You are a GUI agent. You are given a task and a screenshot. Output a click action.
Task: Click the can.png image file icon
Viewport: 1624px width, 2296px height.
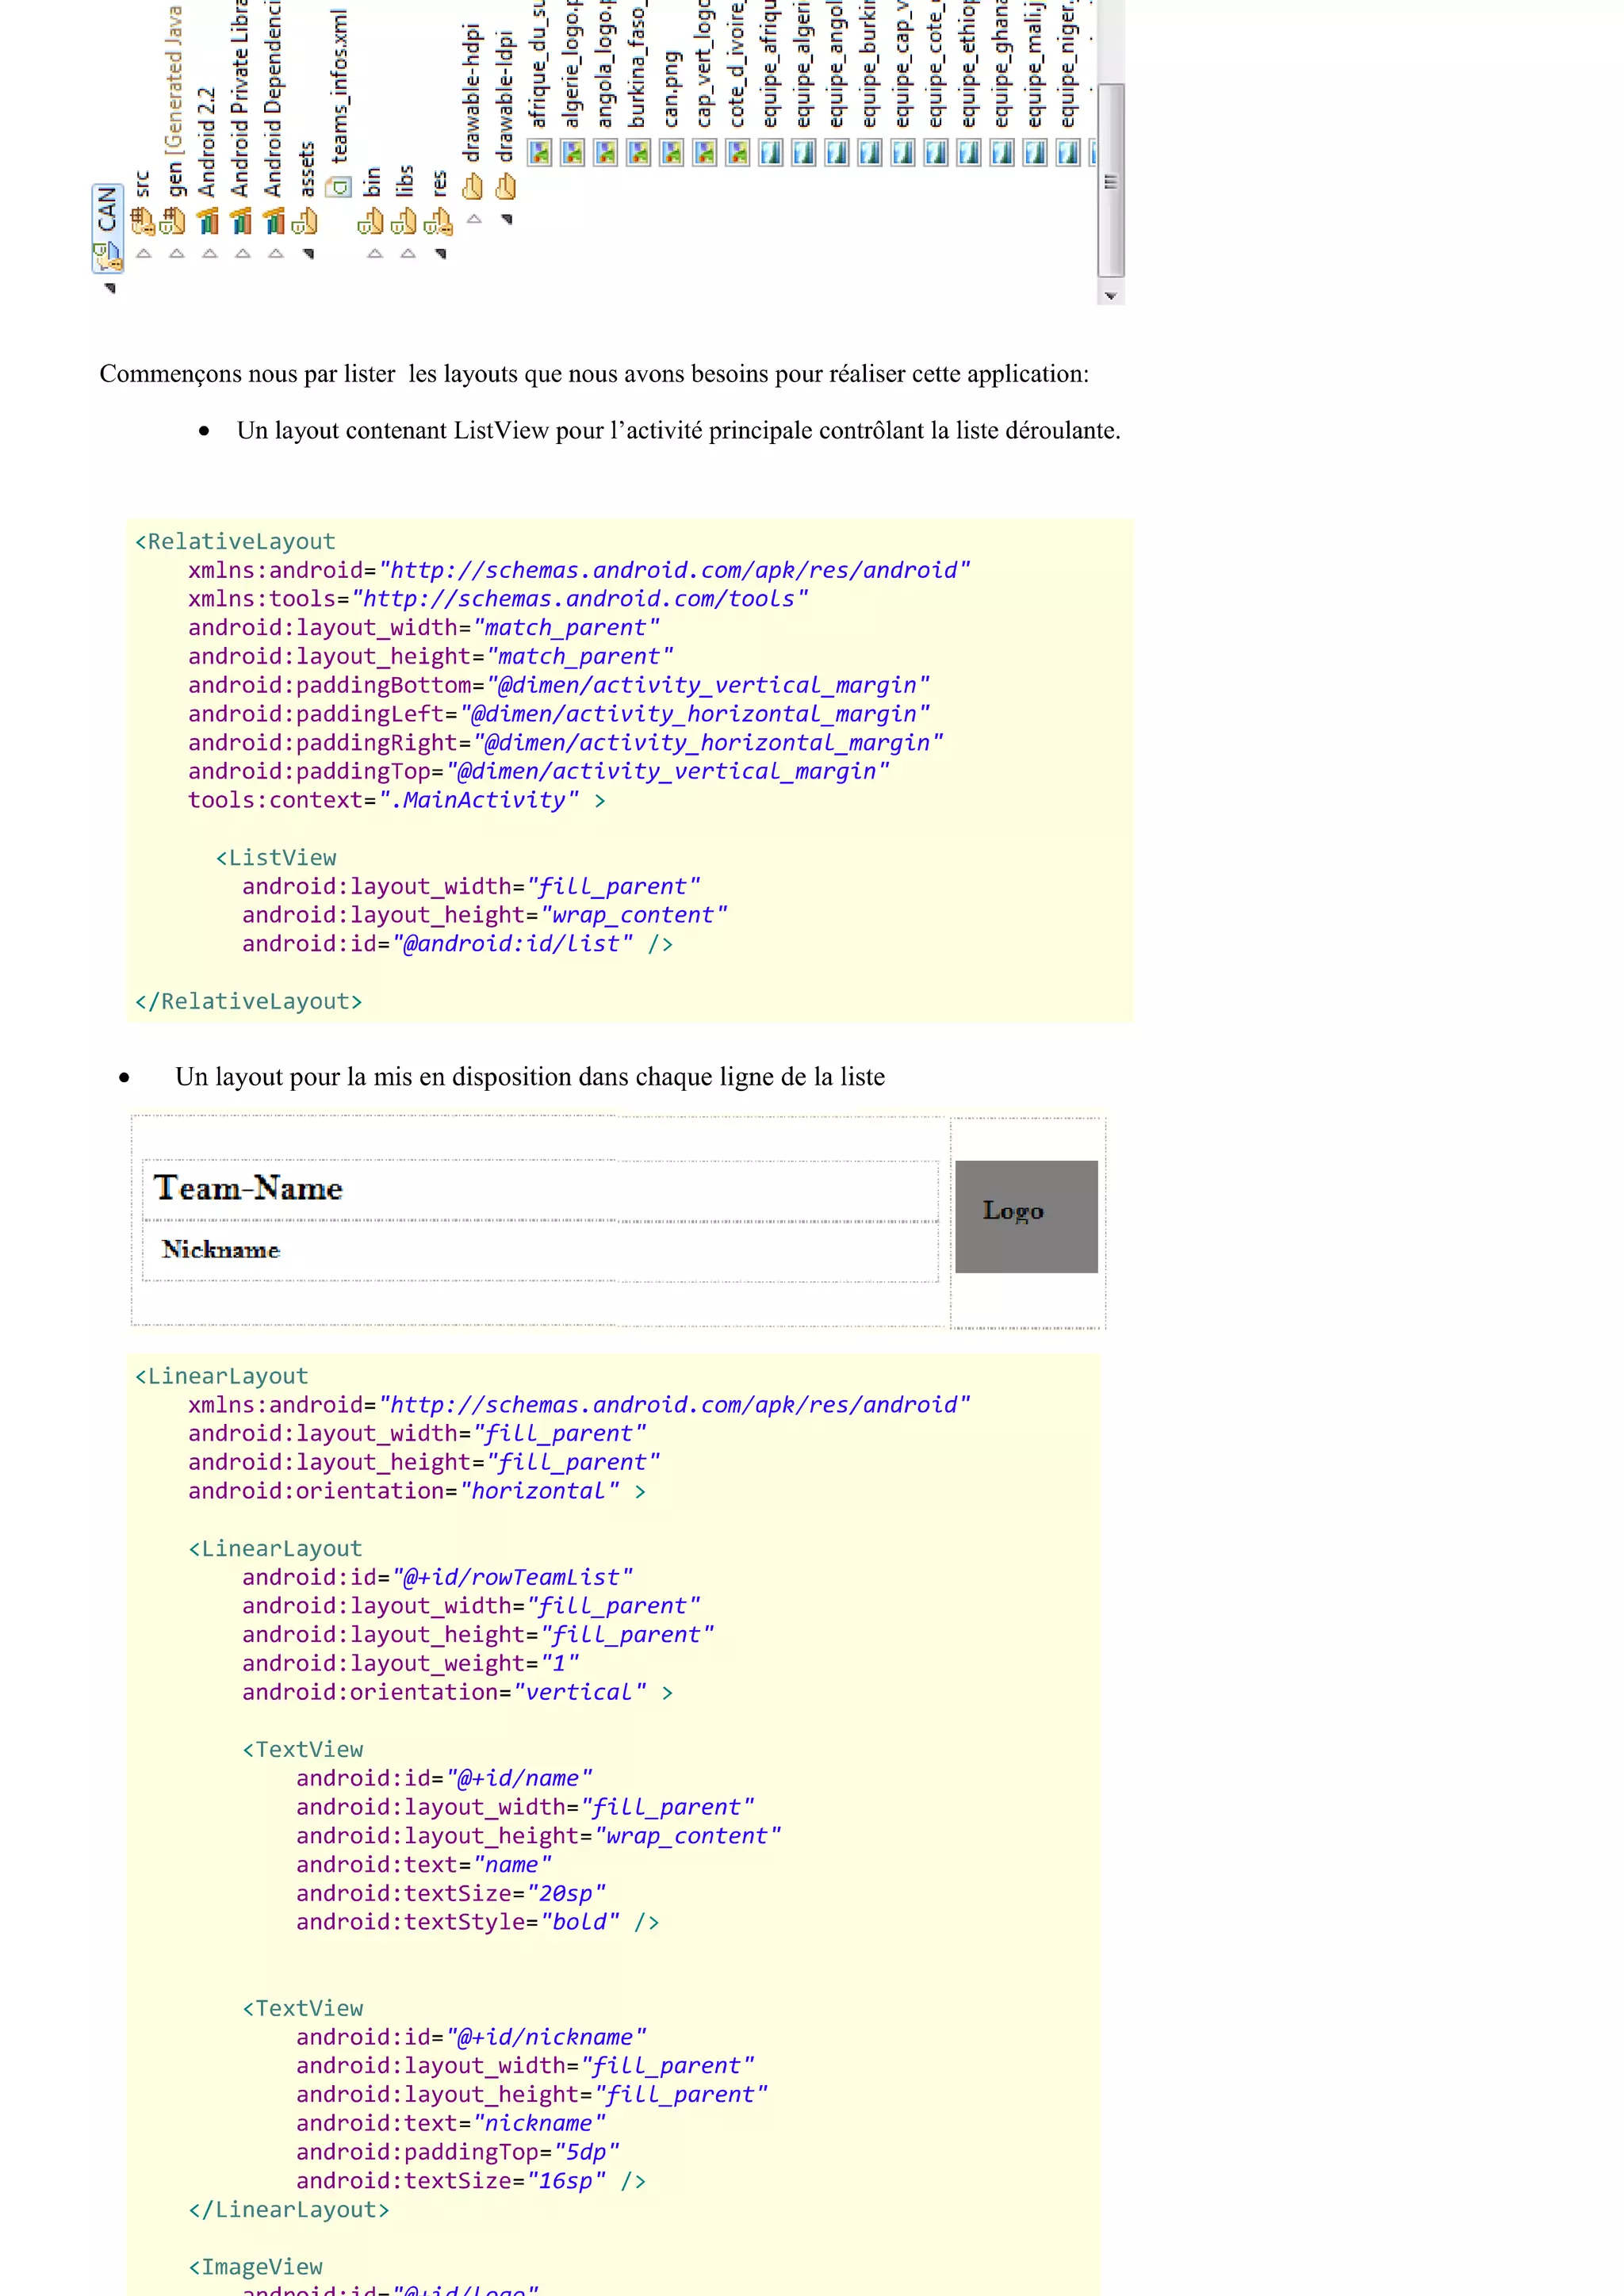(x=672, y=153)
